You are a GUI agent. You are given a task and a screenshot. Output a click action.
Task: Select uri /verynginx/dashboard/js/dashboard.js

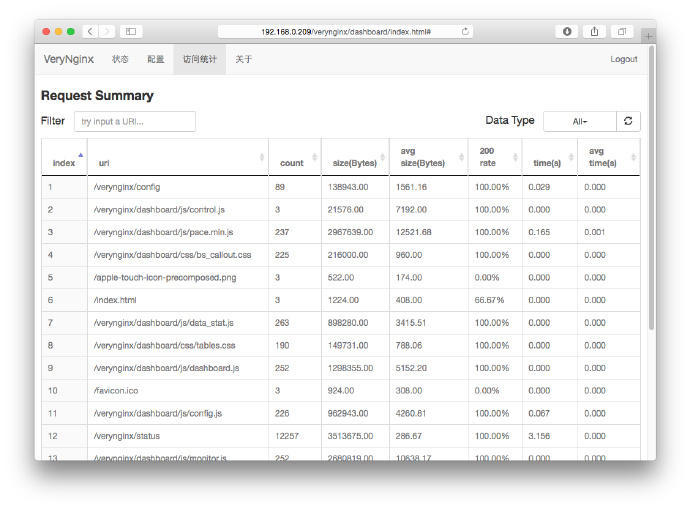point(166,368)
